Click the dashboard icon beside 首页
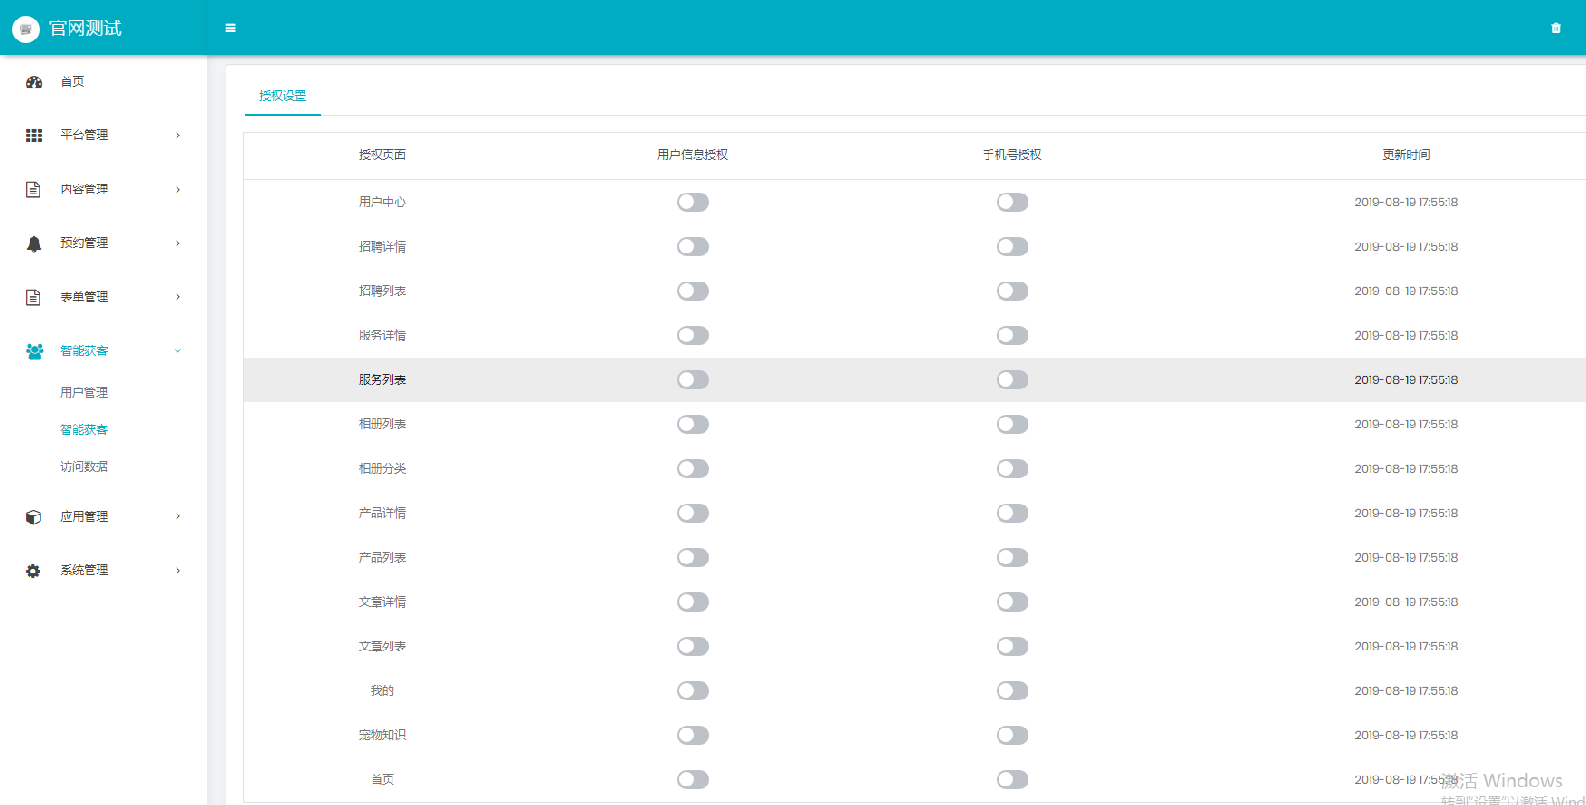 click(34, 82)
